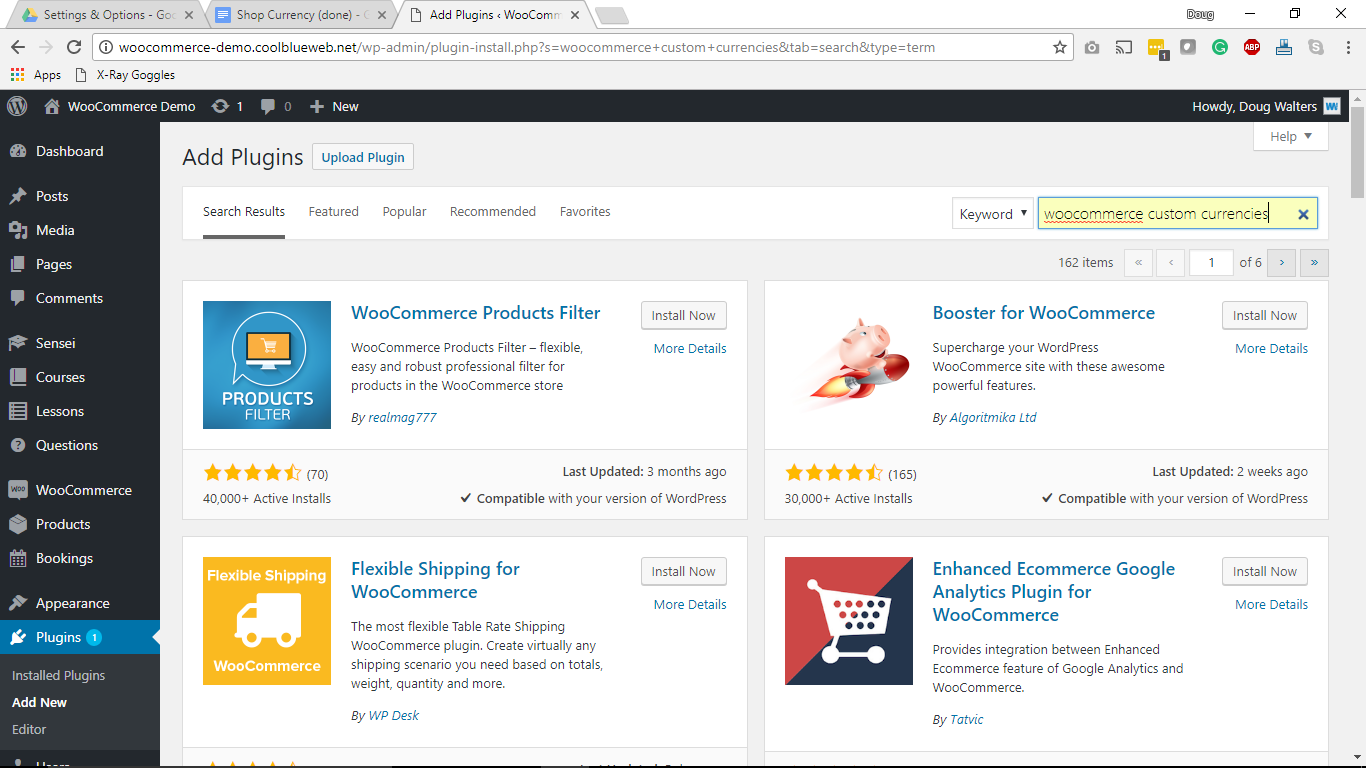Click the Upload Plugin button

pos(363,157)
